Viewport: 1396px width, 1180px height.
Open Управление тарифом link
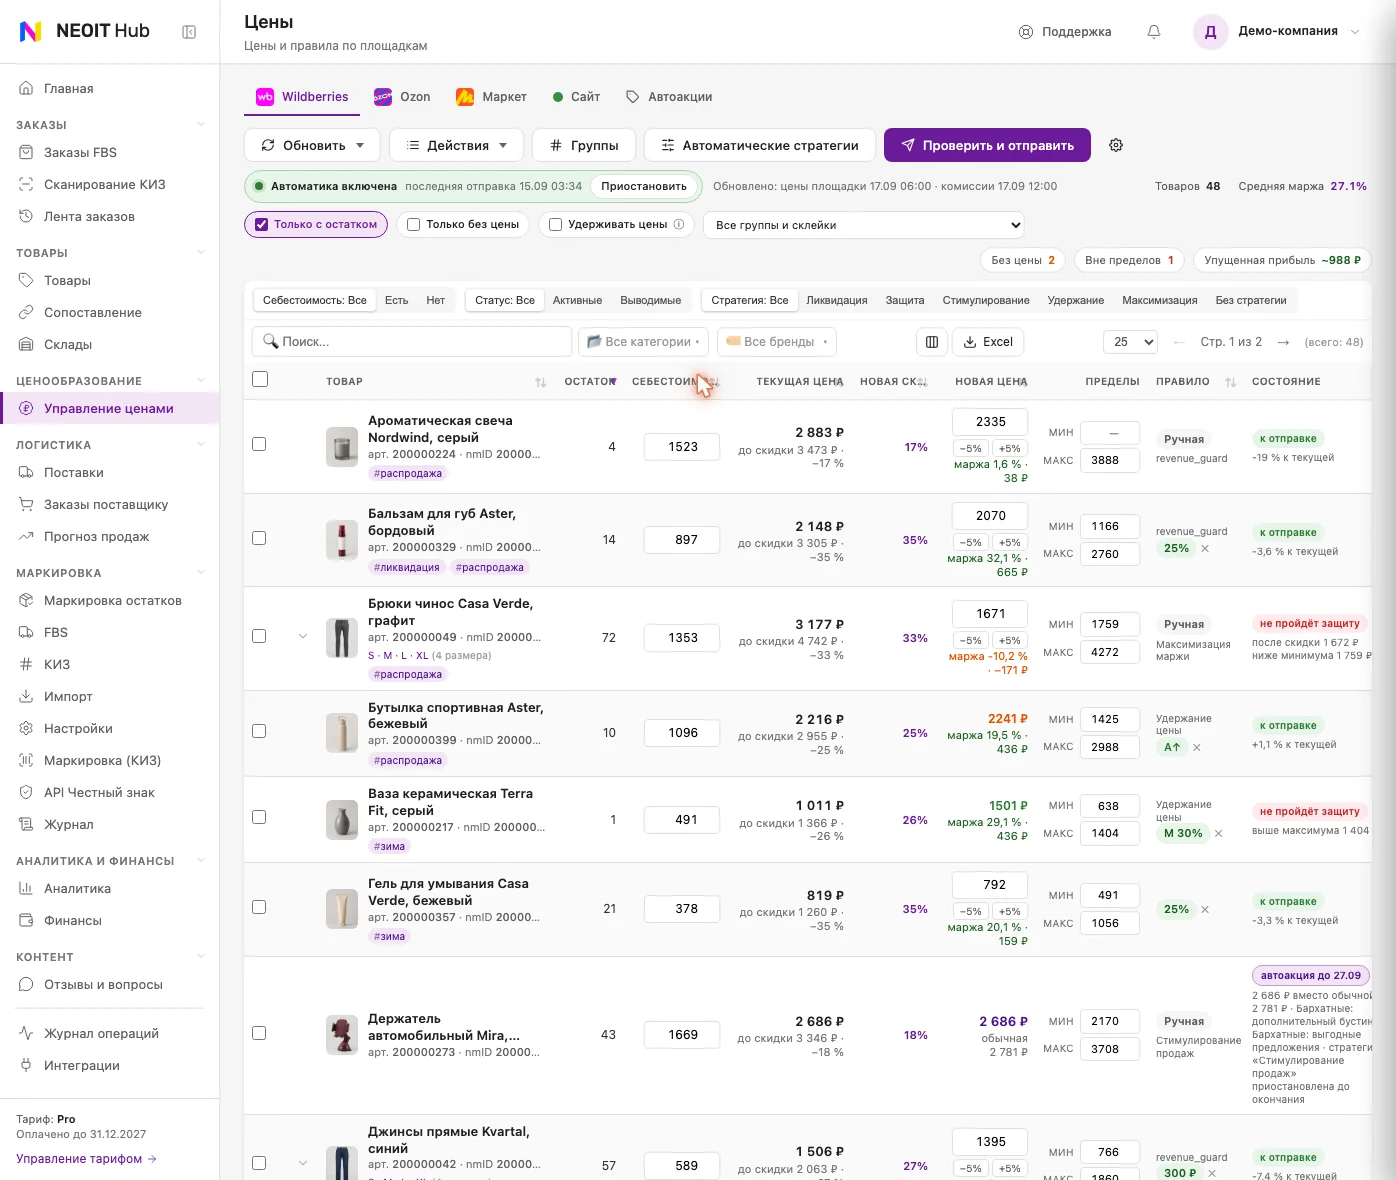(x=86, y=1159)
